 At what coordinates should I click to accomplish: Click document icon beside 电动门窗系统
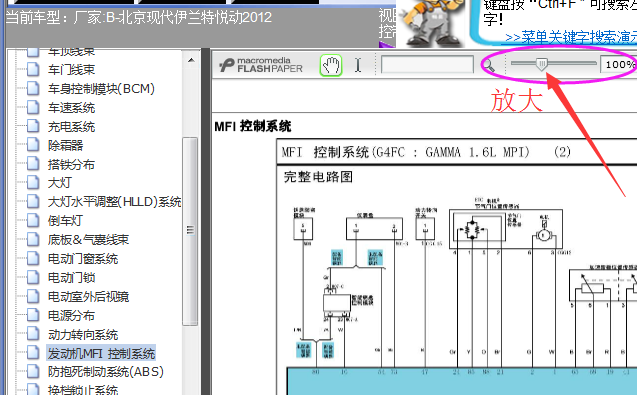(33, 258)
